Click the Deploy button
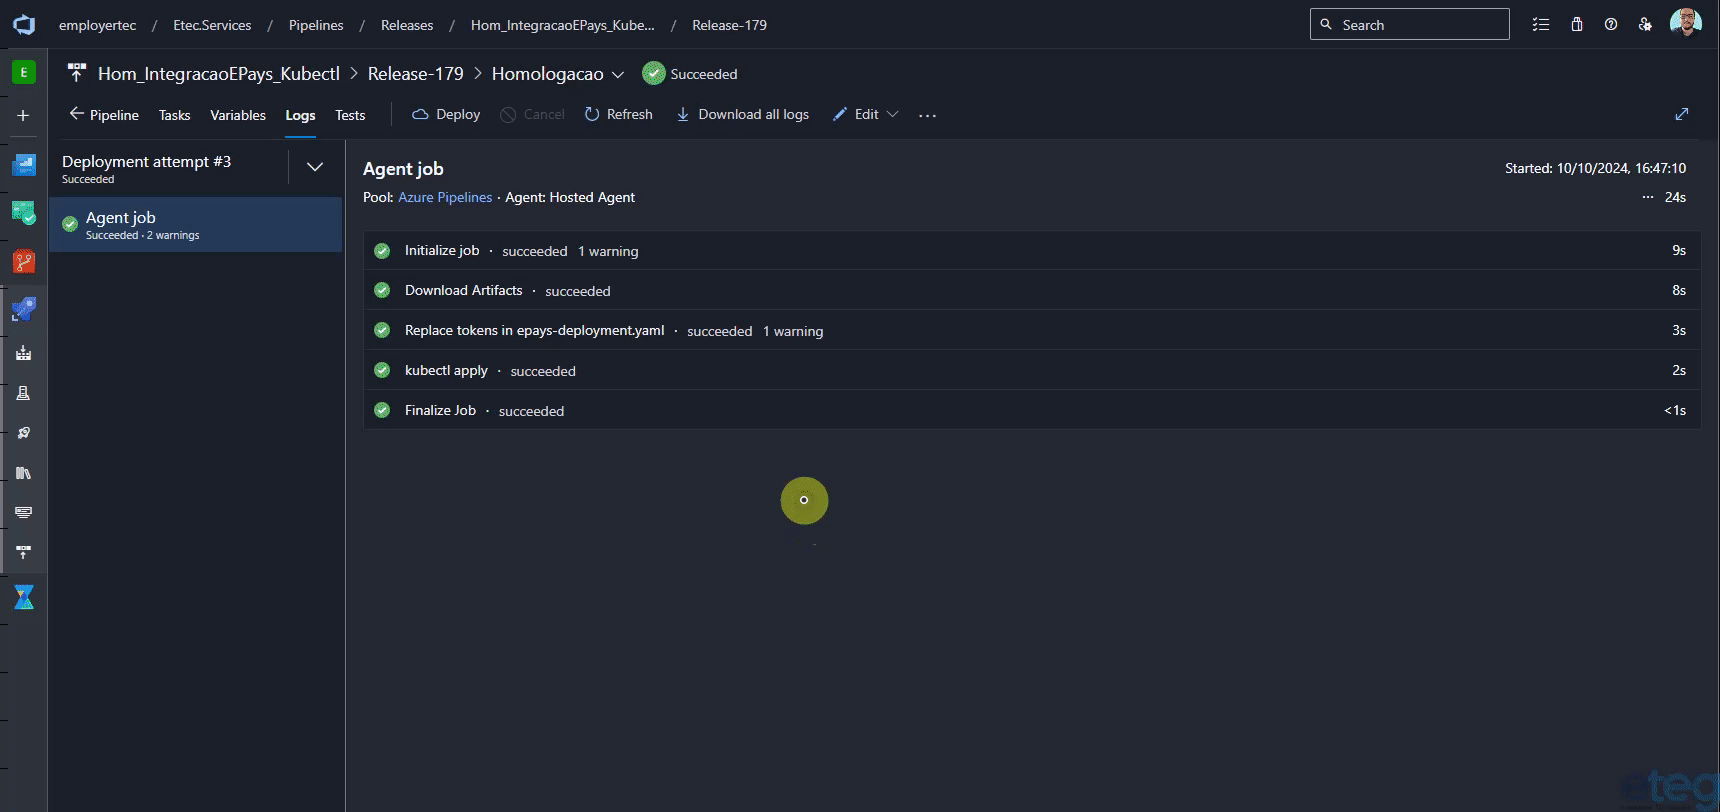Image resolution: width=1720 pixels, height=812 pixels. [x=446, y=115]
